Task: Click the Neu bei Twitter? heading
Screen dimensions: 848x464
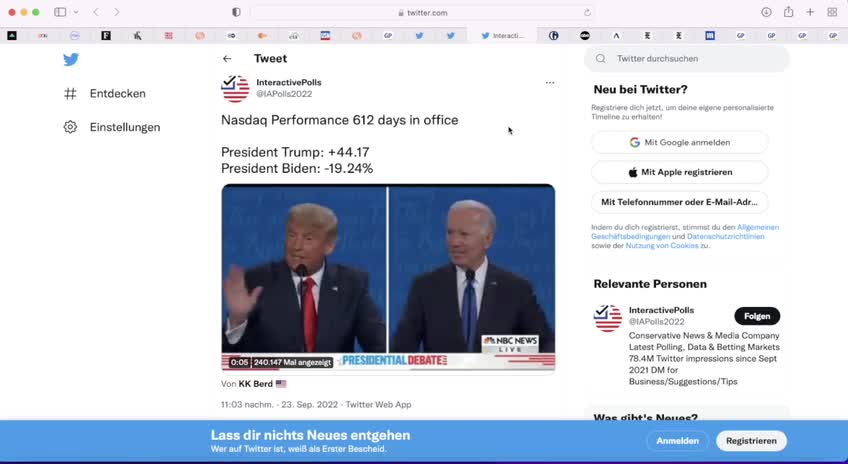Action: point(640,90)
